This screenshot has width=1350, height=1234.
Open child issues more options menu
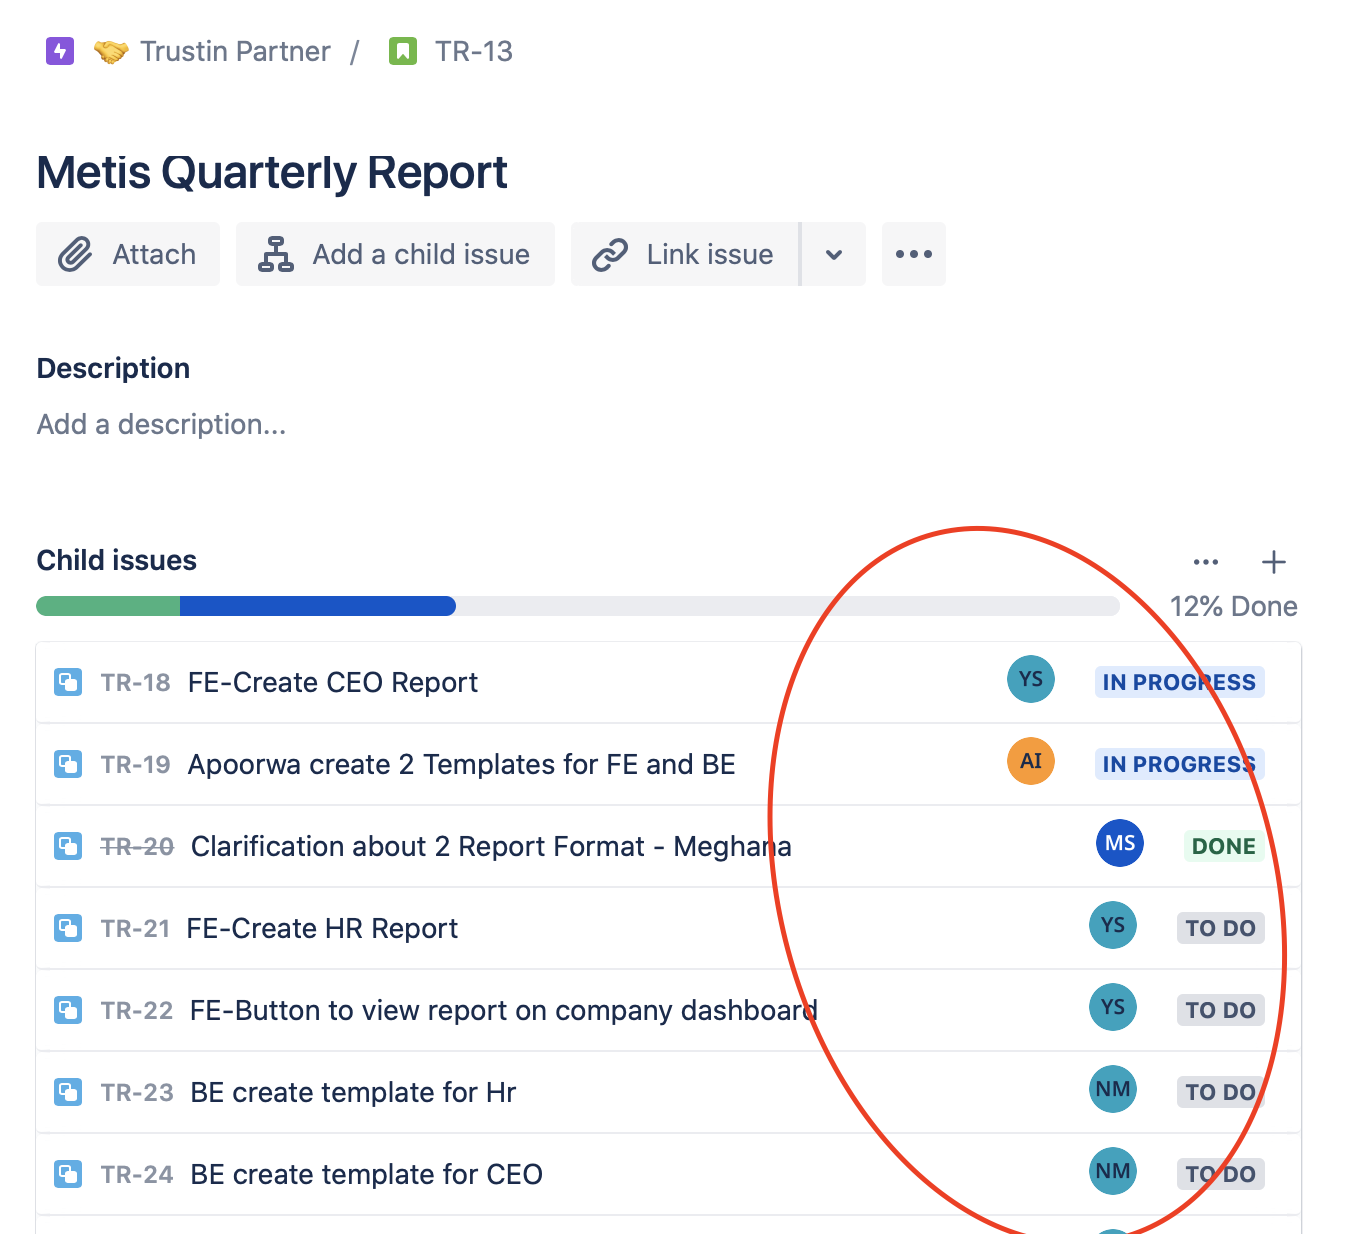1206,562
